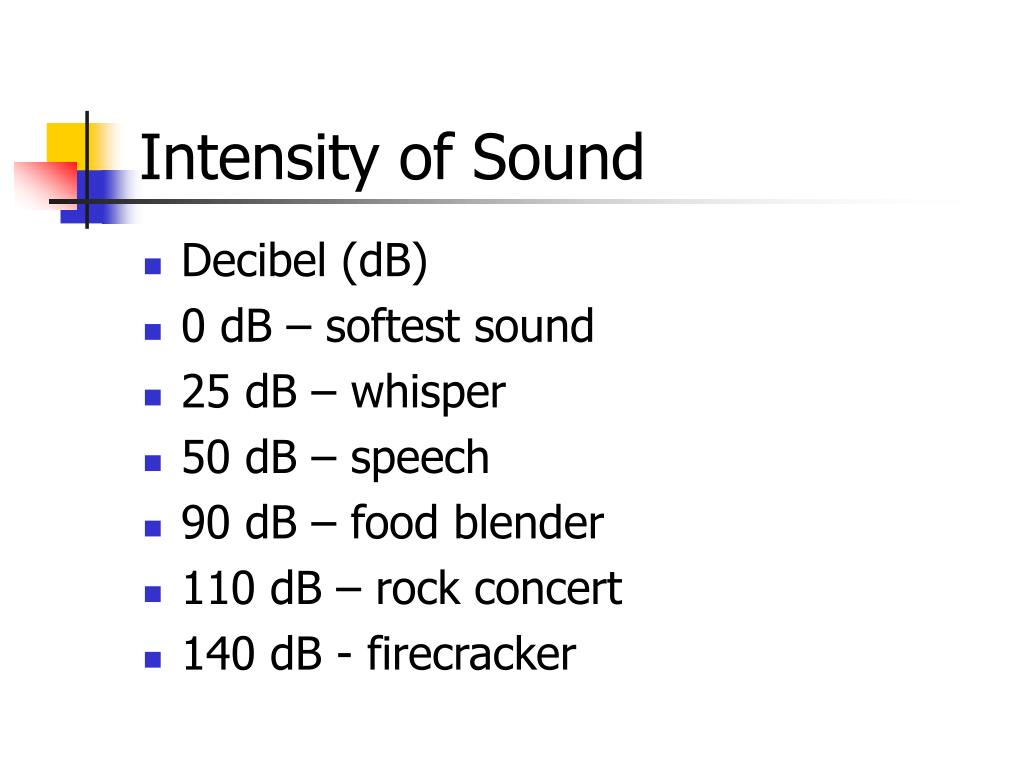Click the bullet marker beside 90 dB
1024x768 pixels.
click(153, 528)
